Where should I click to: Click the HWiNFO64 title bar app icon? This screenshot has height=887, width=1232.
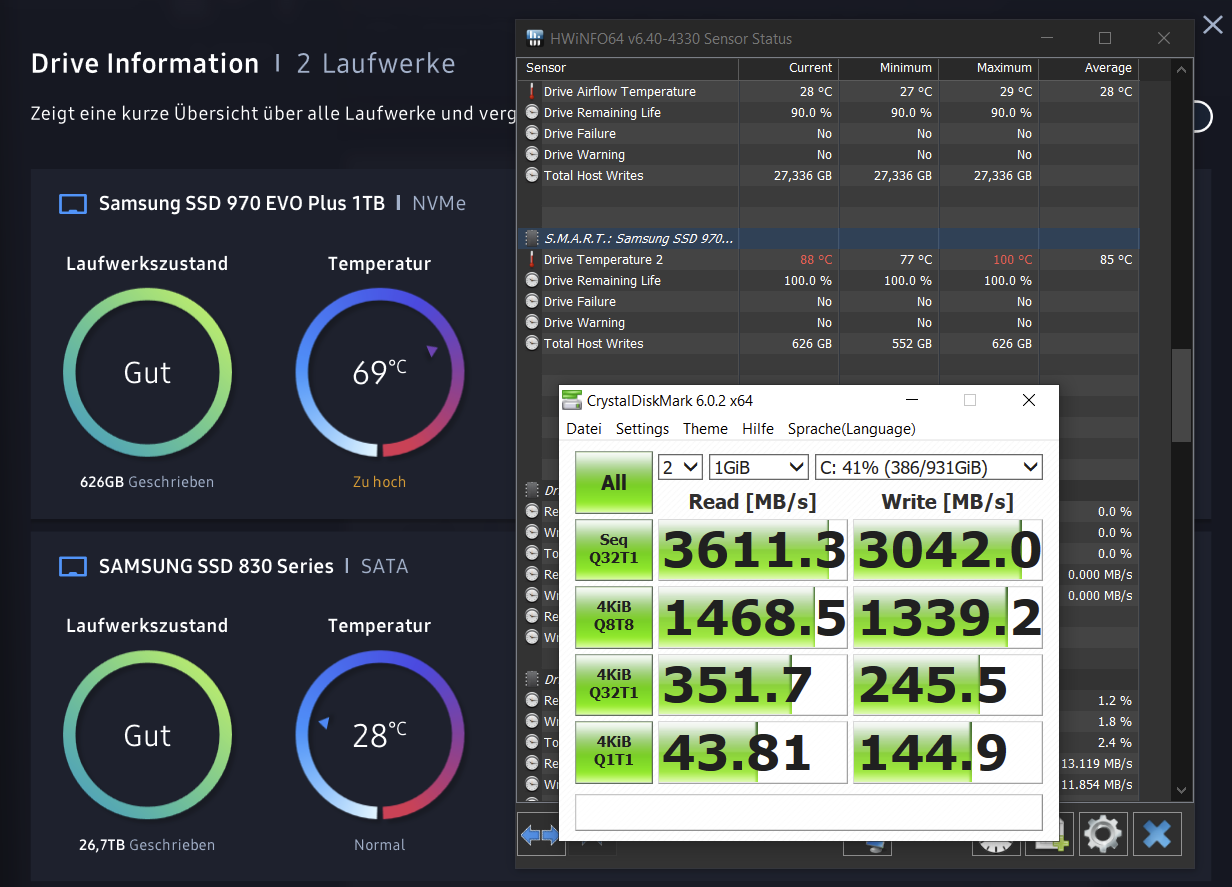coord(535,39)
